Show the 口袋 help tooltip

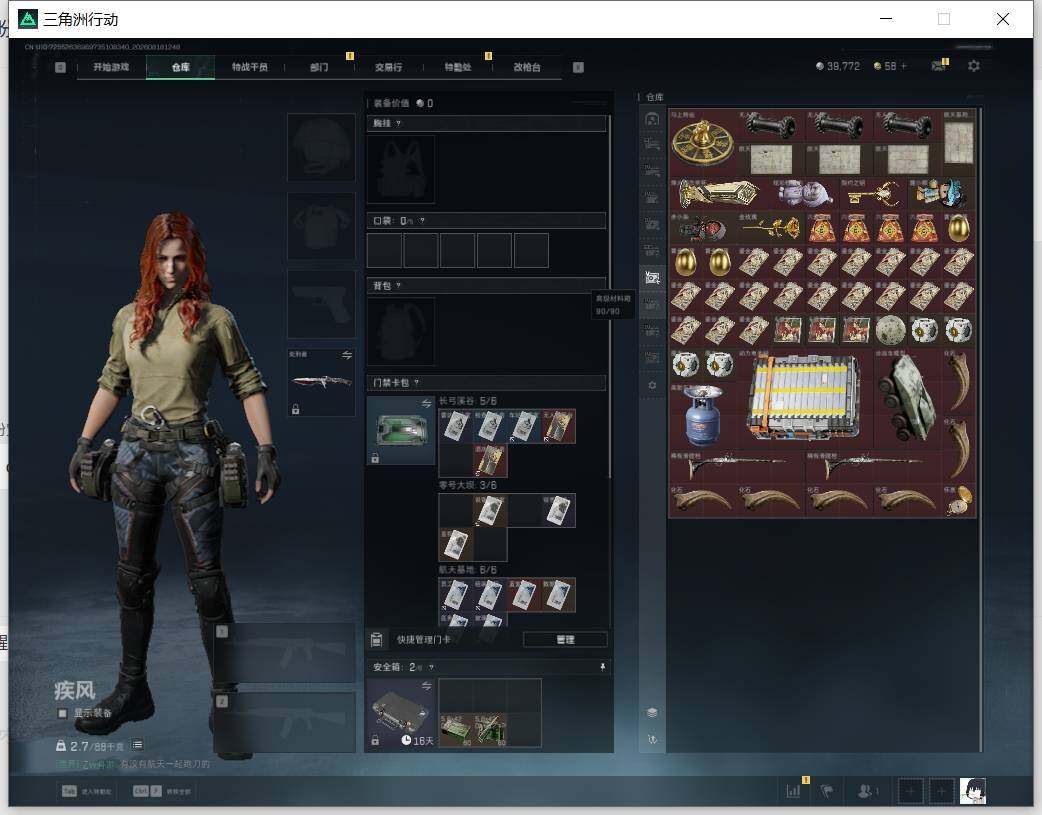click(x=422, y=221)
